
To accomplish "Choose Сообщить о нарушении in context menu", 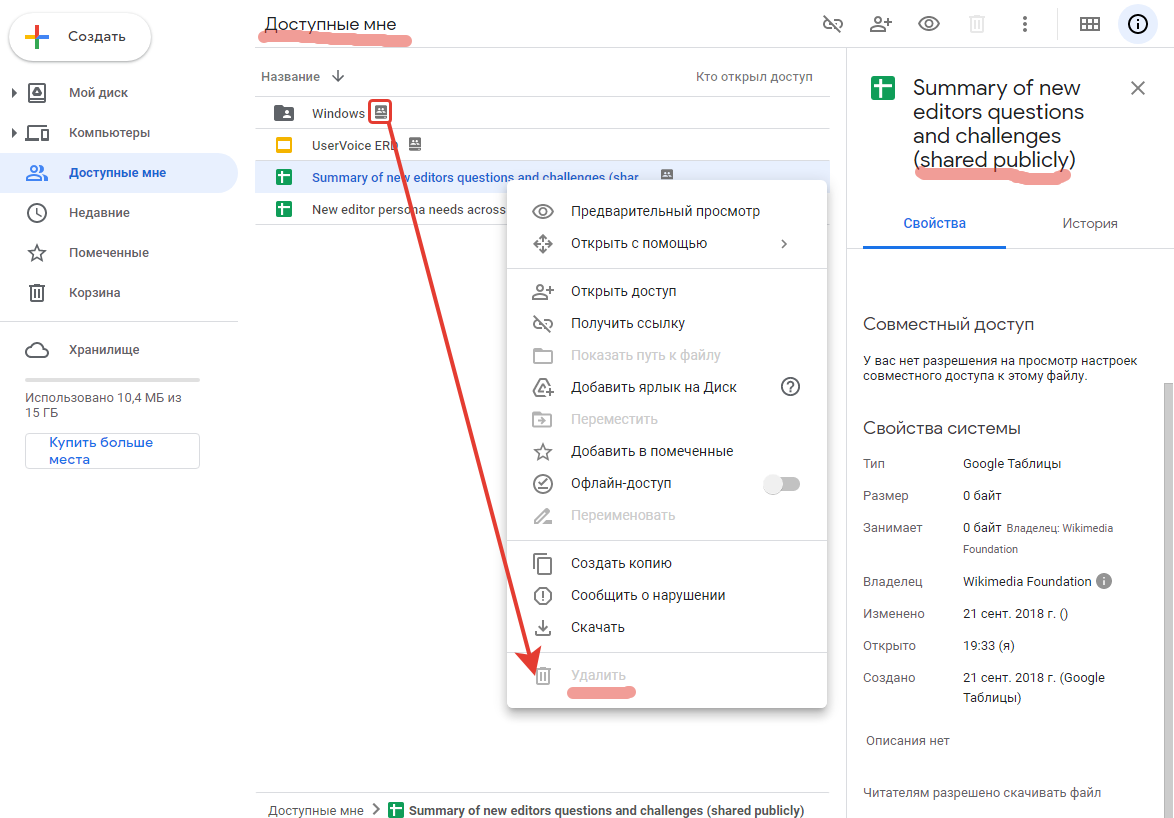I will 666,595.
